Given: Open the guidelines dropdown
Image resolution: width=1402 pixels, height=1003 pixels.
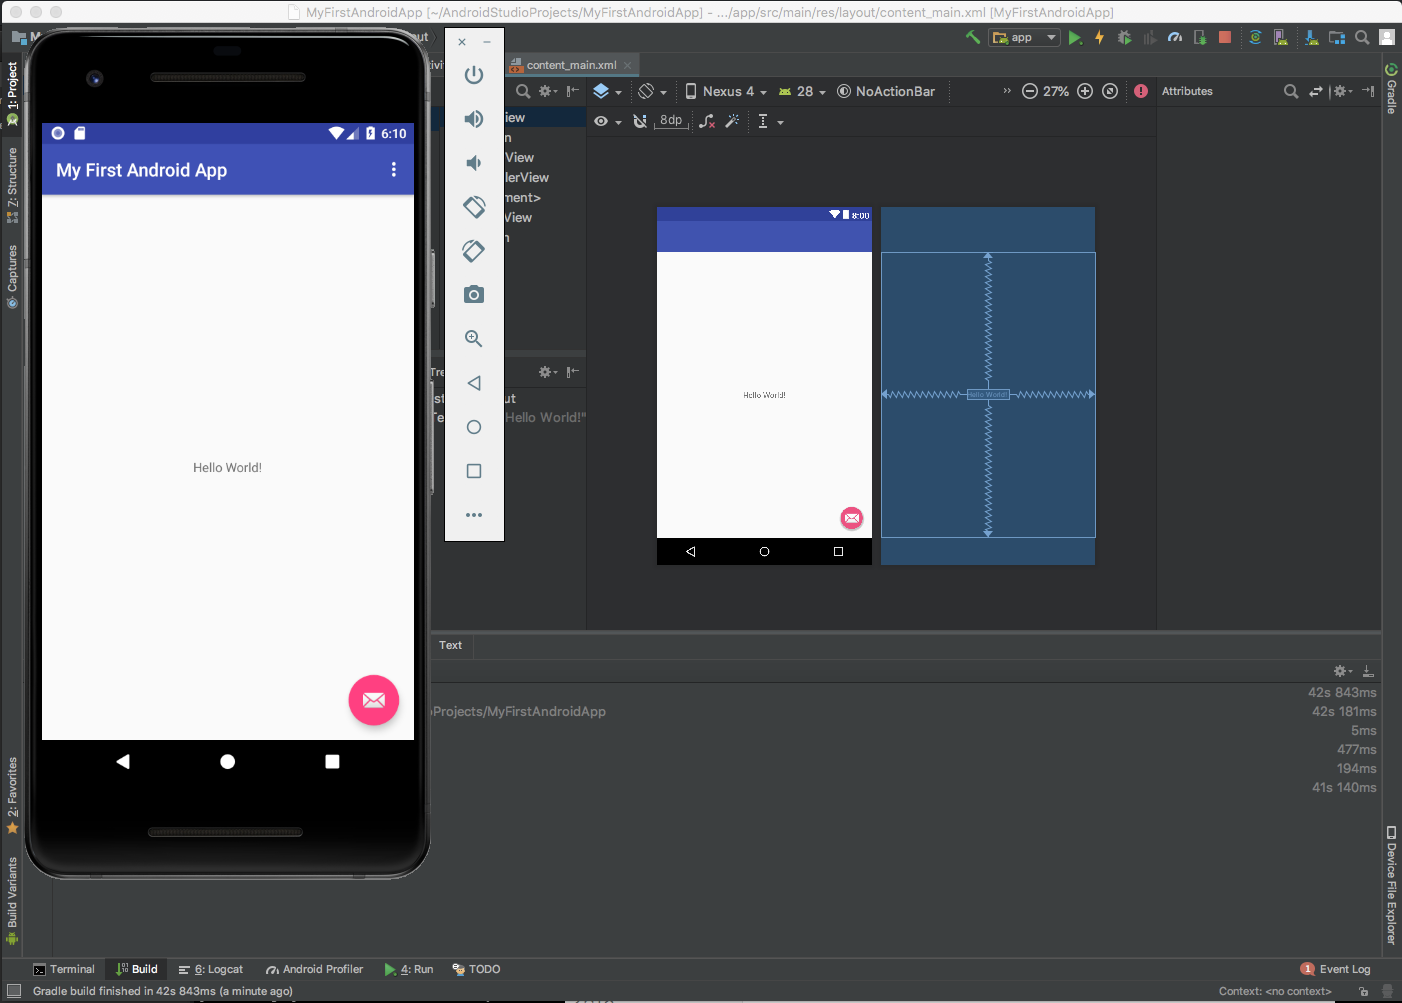Looking at the screenshot, I should click(x=770, y=121).
